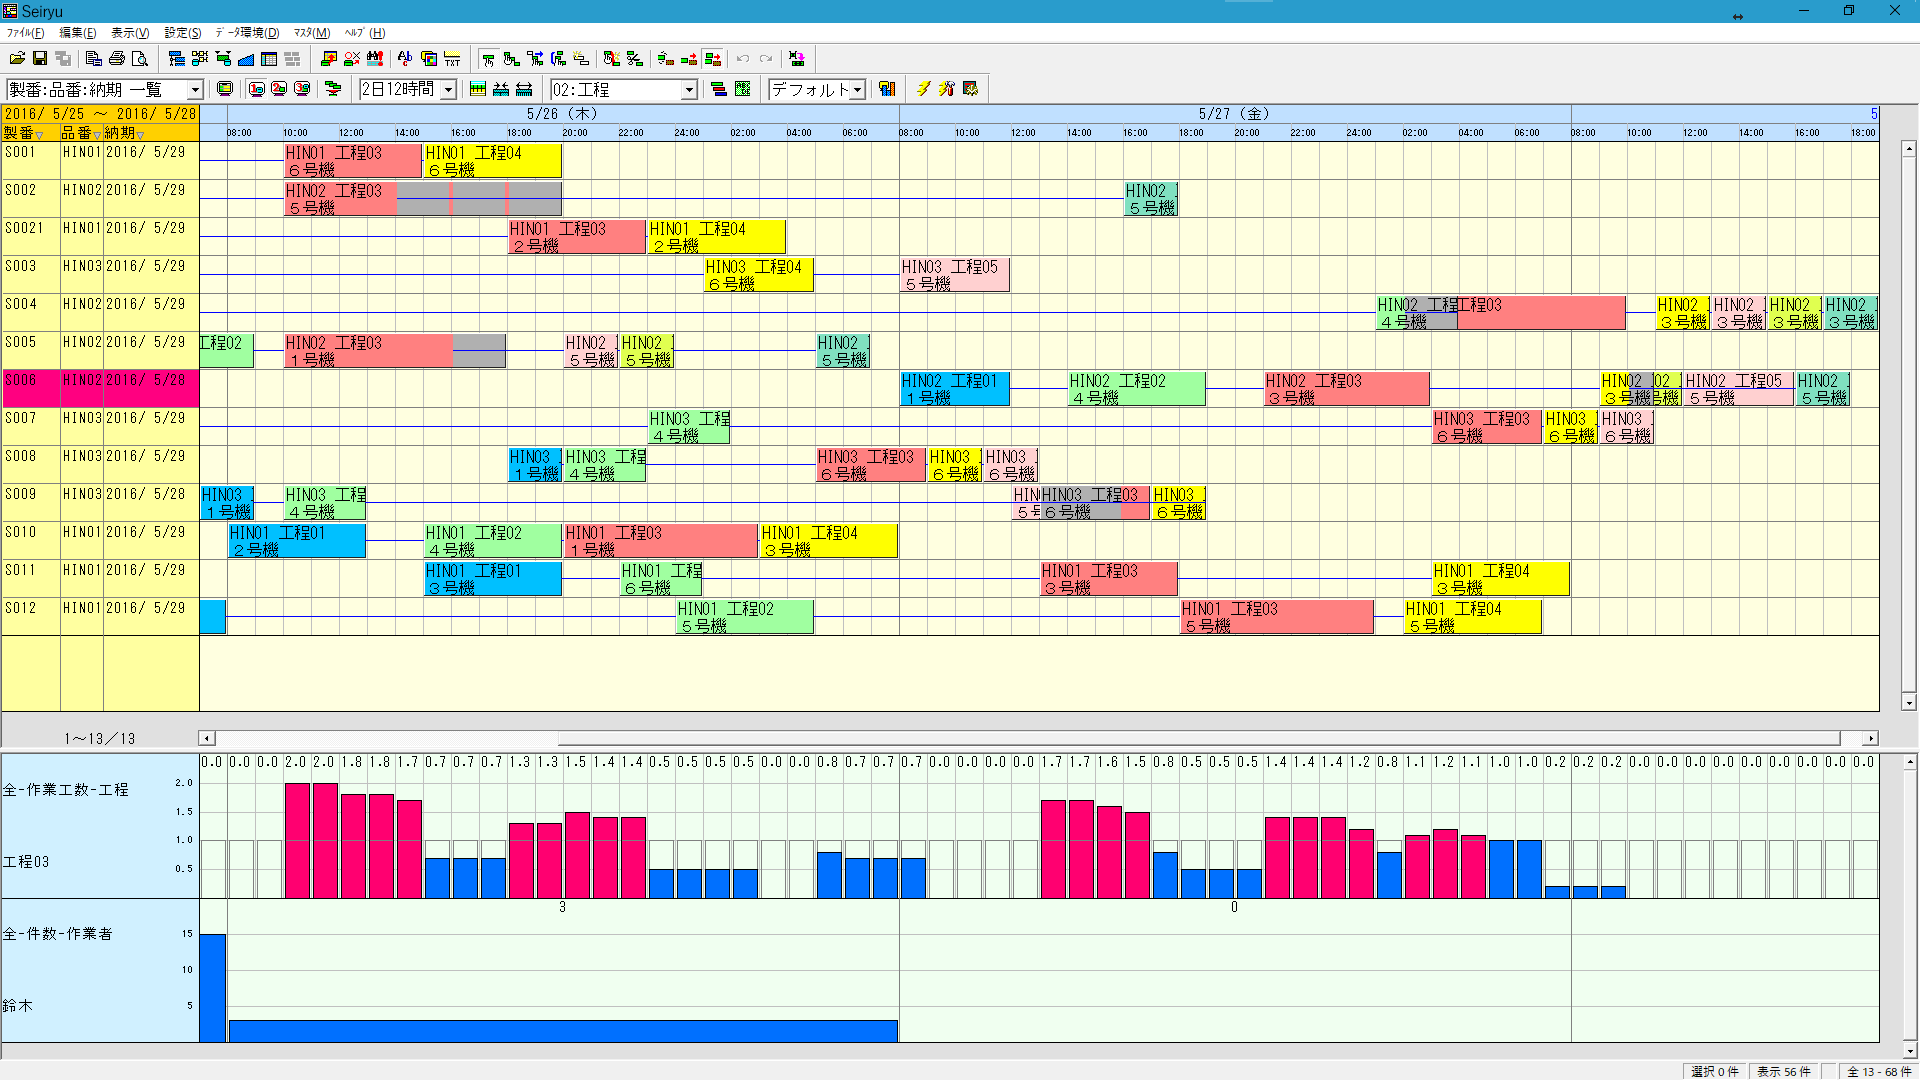
Task: Click the table grid view icon
Action: click(269, 59)
